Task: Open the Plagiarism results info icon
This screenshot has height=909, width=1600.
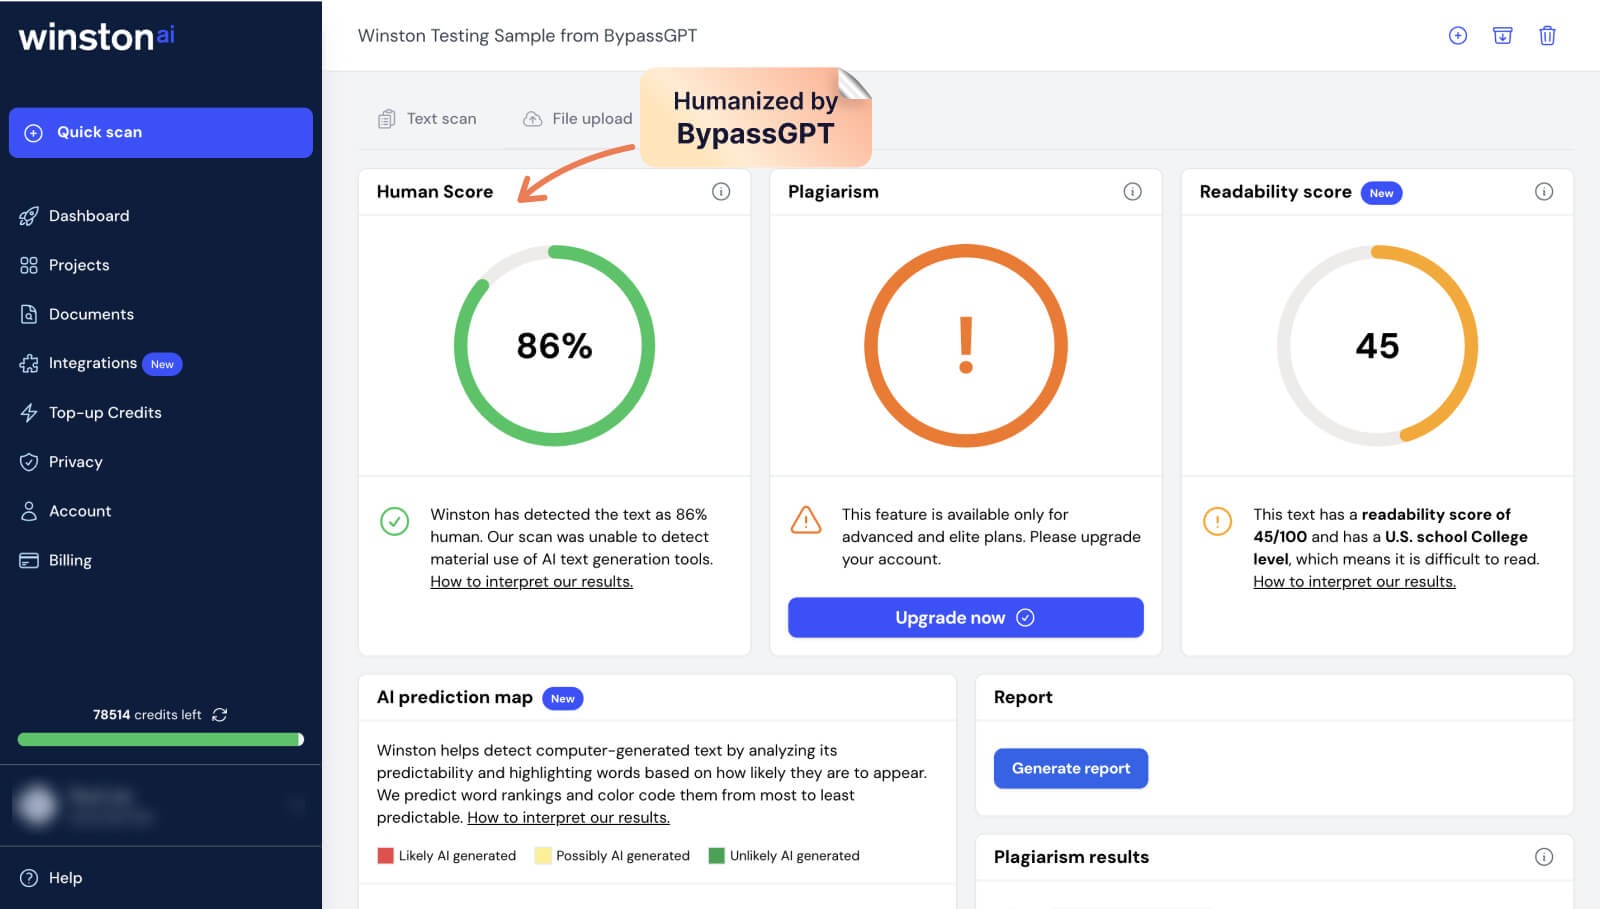Action: (x=1544, y=857)
